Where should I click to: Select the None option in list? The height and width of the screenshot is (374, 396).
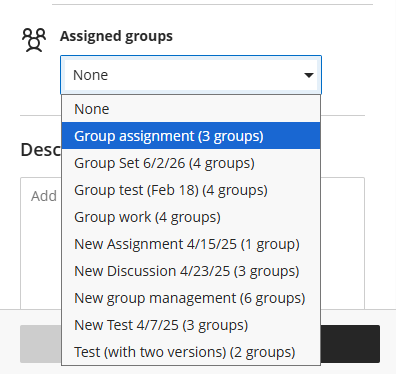tap(191, 109)
